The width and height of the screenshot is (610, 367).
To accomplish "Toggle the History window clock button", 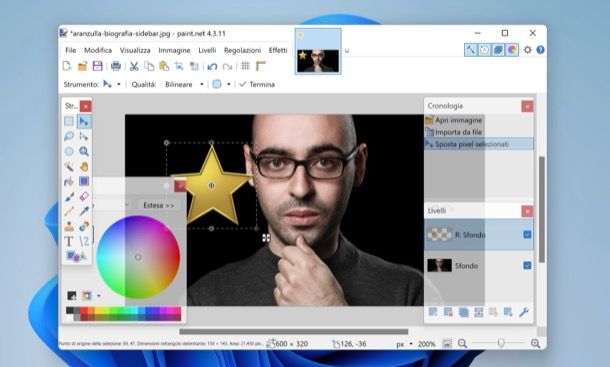I will click(484, 50).
